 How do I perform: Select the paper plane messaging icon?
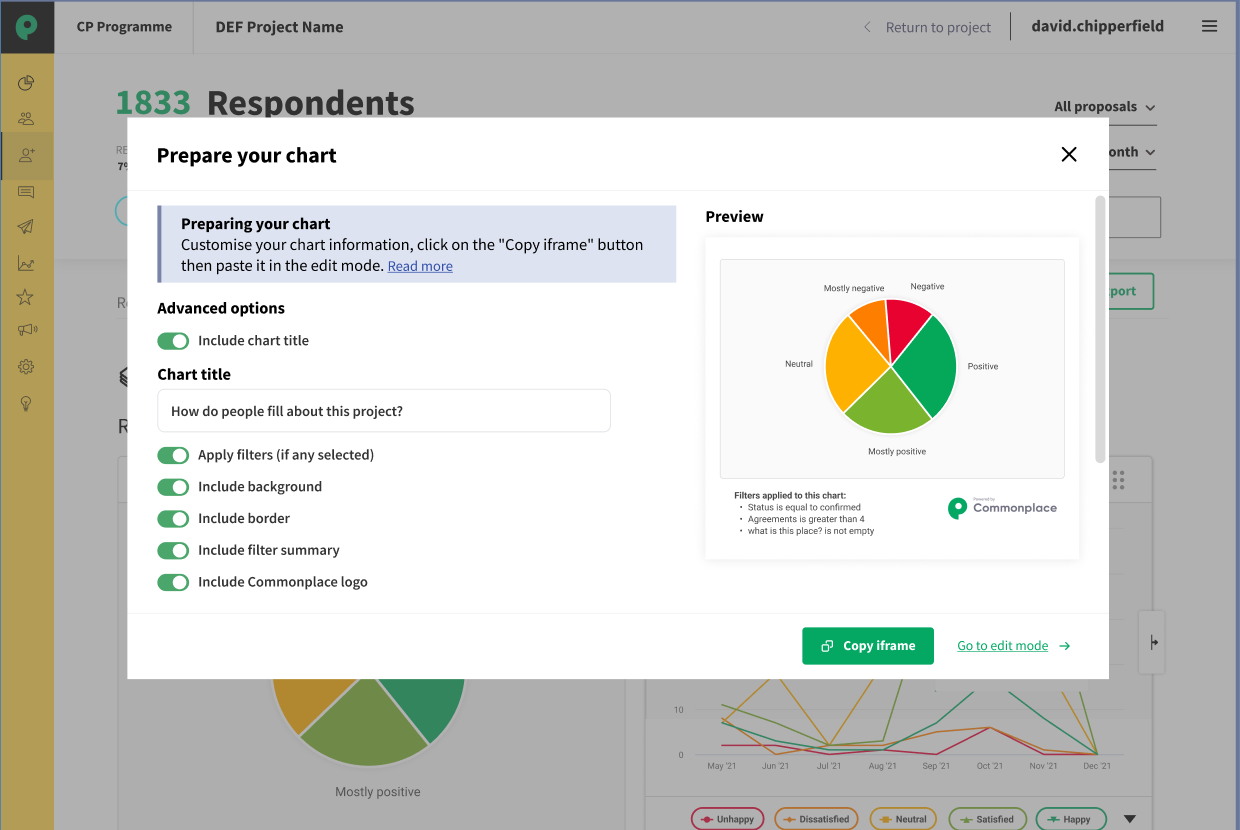[x=27, y=228]
